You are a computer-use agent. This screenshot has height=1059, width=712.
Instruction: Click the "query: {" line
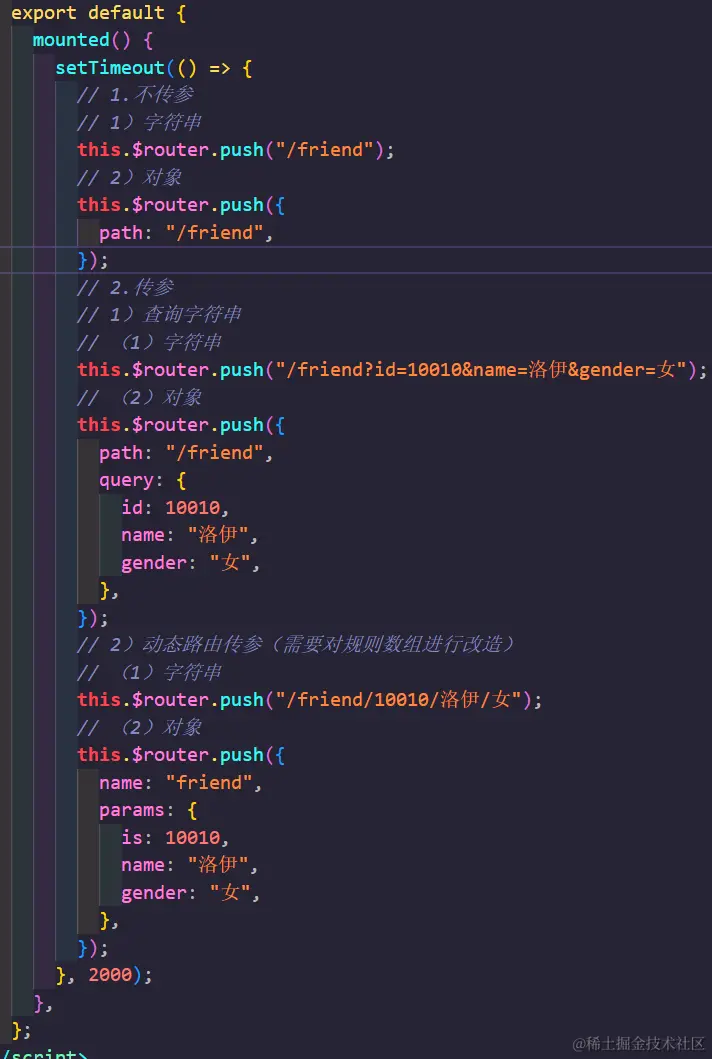[x=143, y=480]
